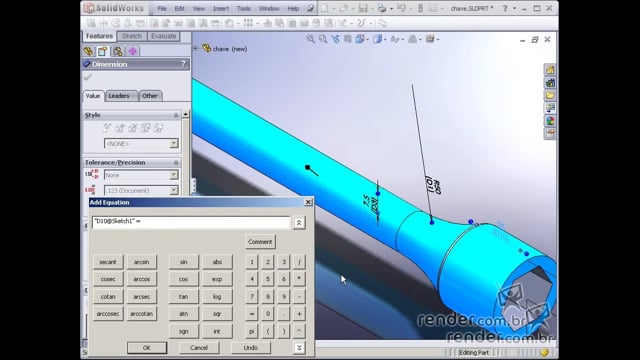Click the Previous View icon
Viewport: 640px width, 360px height.
click(335, 39)
